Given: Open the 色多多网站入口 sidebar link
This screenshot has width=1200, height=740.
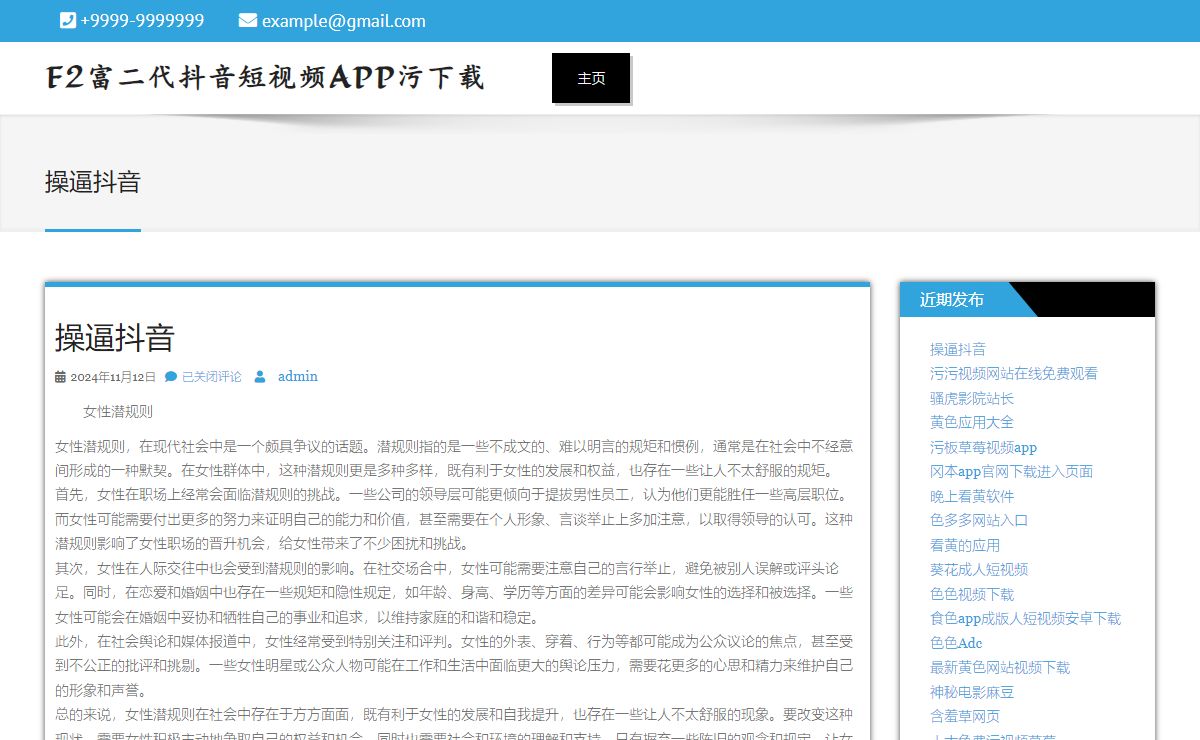Looking at the screenshot, I should point(979,520).
